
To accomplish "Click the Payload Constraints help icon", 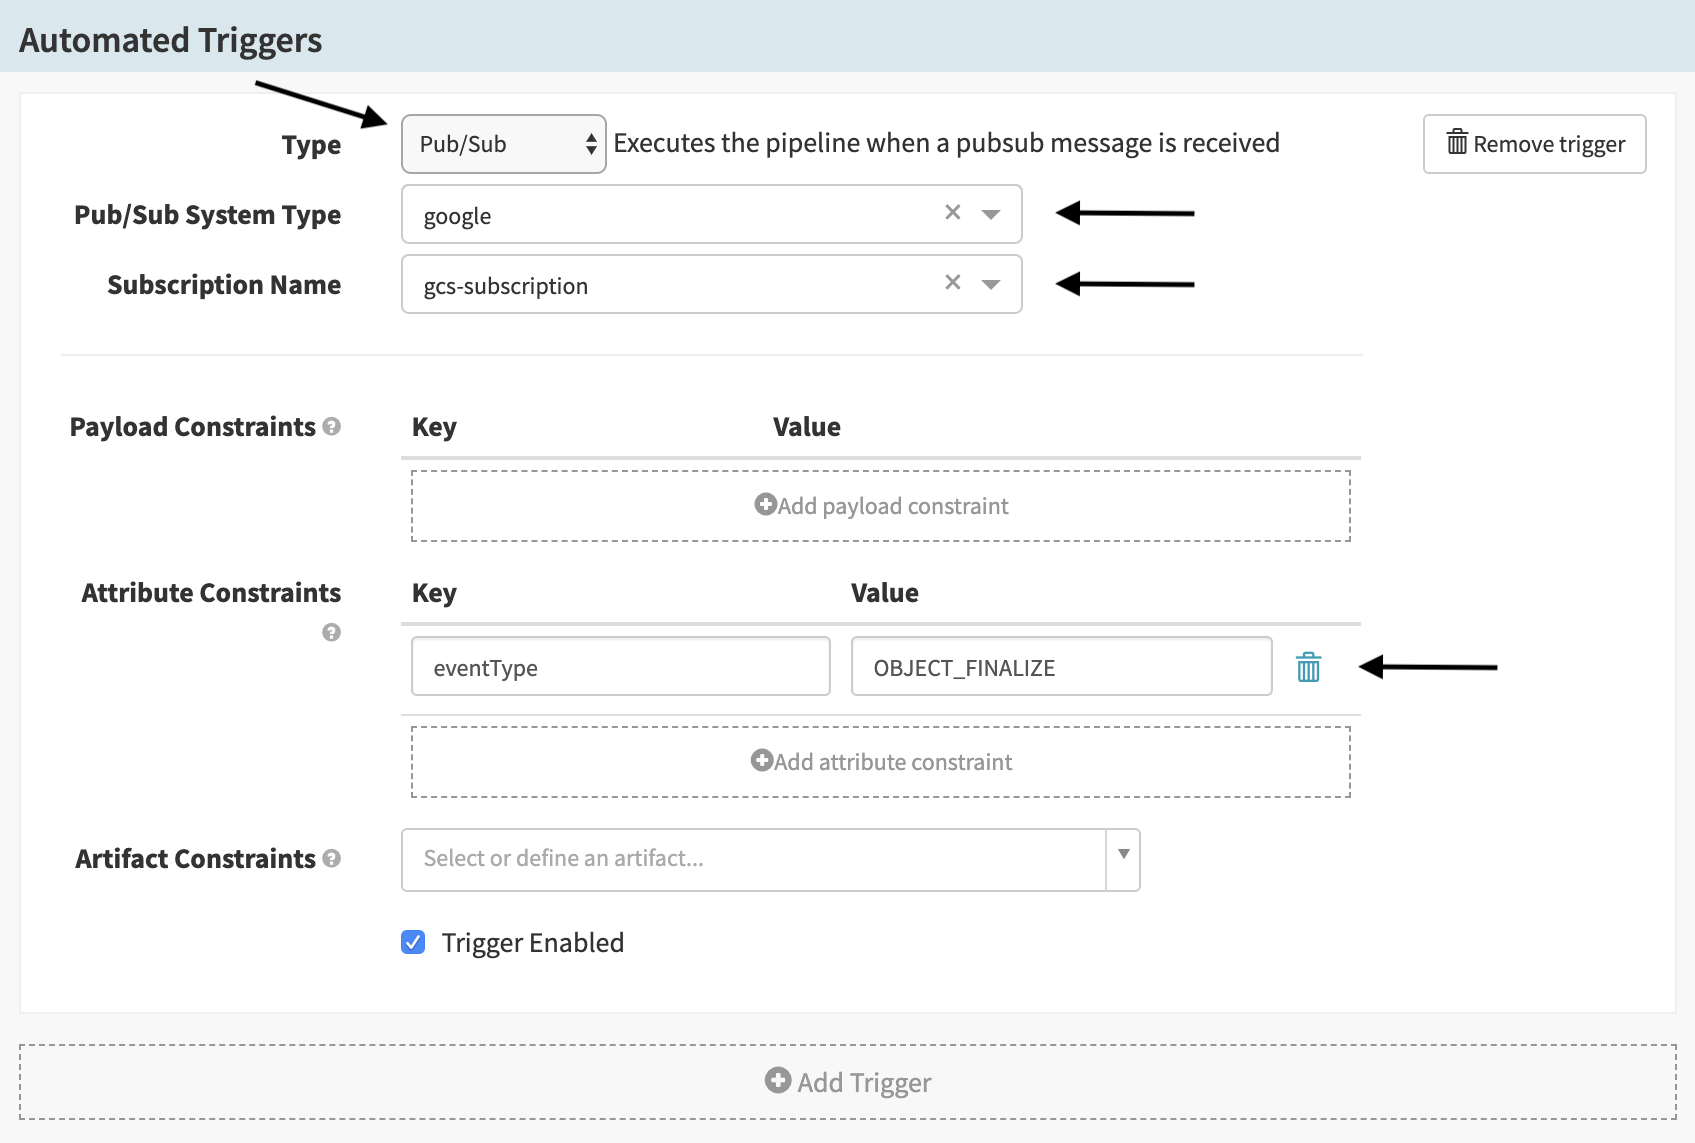I will 332,427.
